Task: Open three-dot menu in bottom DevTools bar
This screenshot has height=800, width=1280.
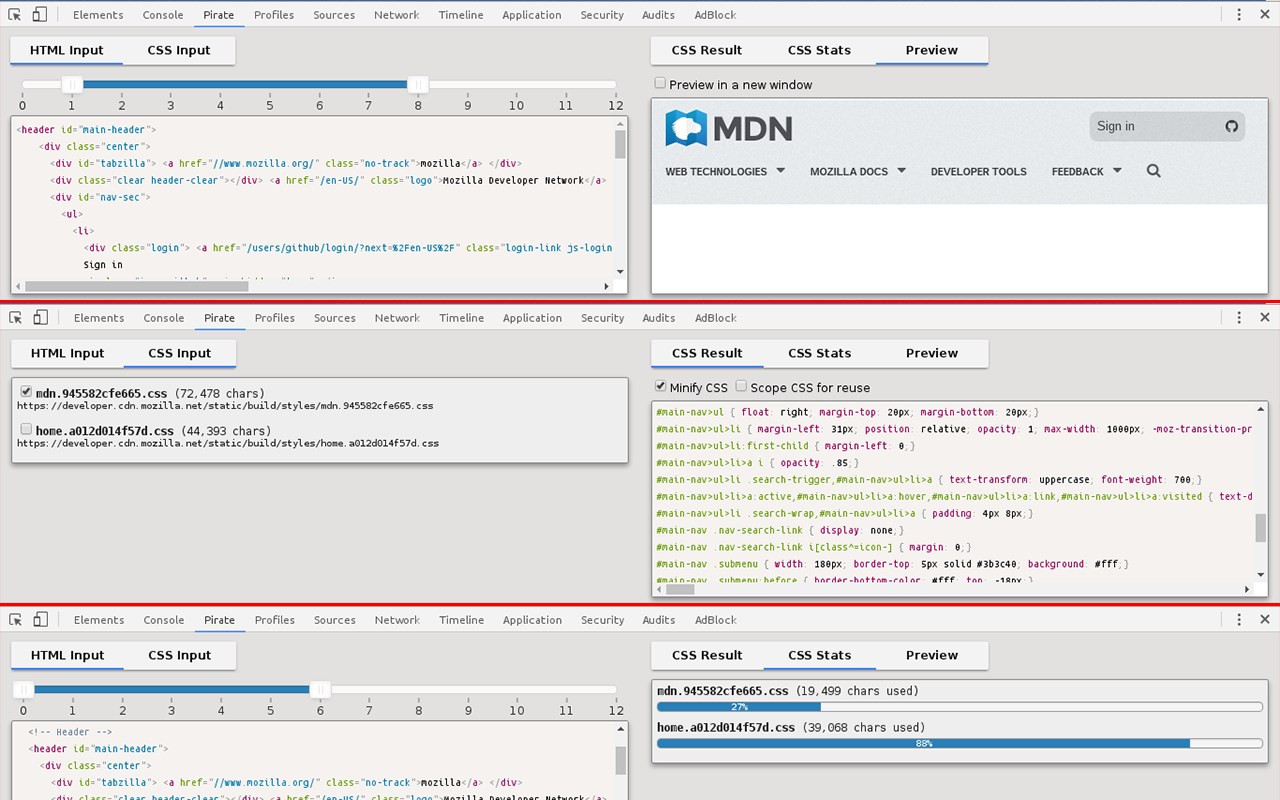Action: (x=1239, y=620)
